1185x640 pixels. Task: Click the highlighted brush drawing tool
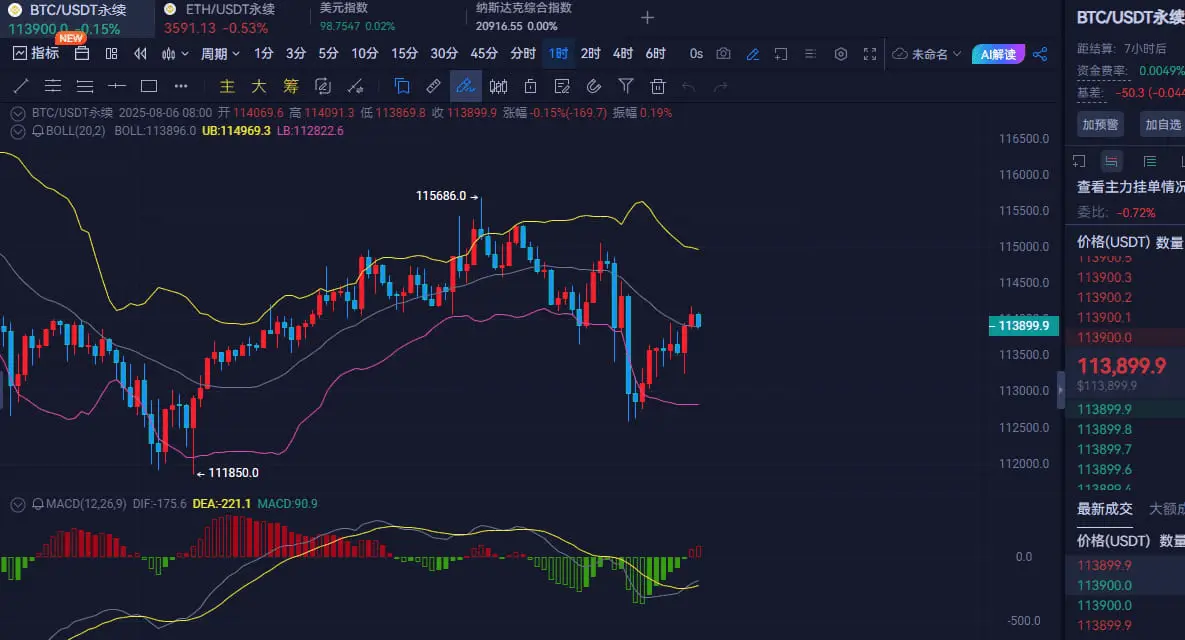tap(466, 86)
